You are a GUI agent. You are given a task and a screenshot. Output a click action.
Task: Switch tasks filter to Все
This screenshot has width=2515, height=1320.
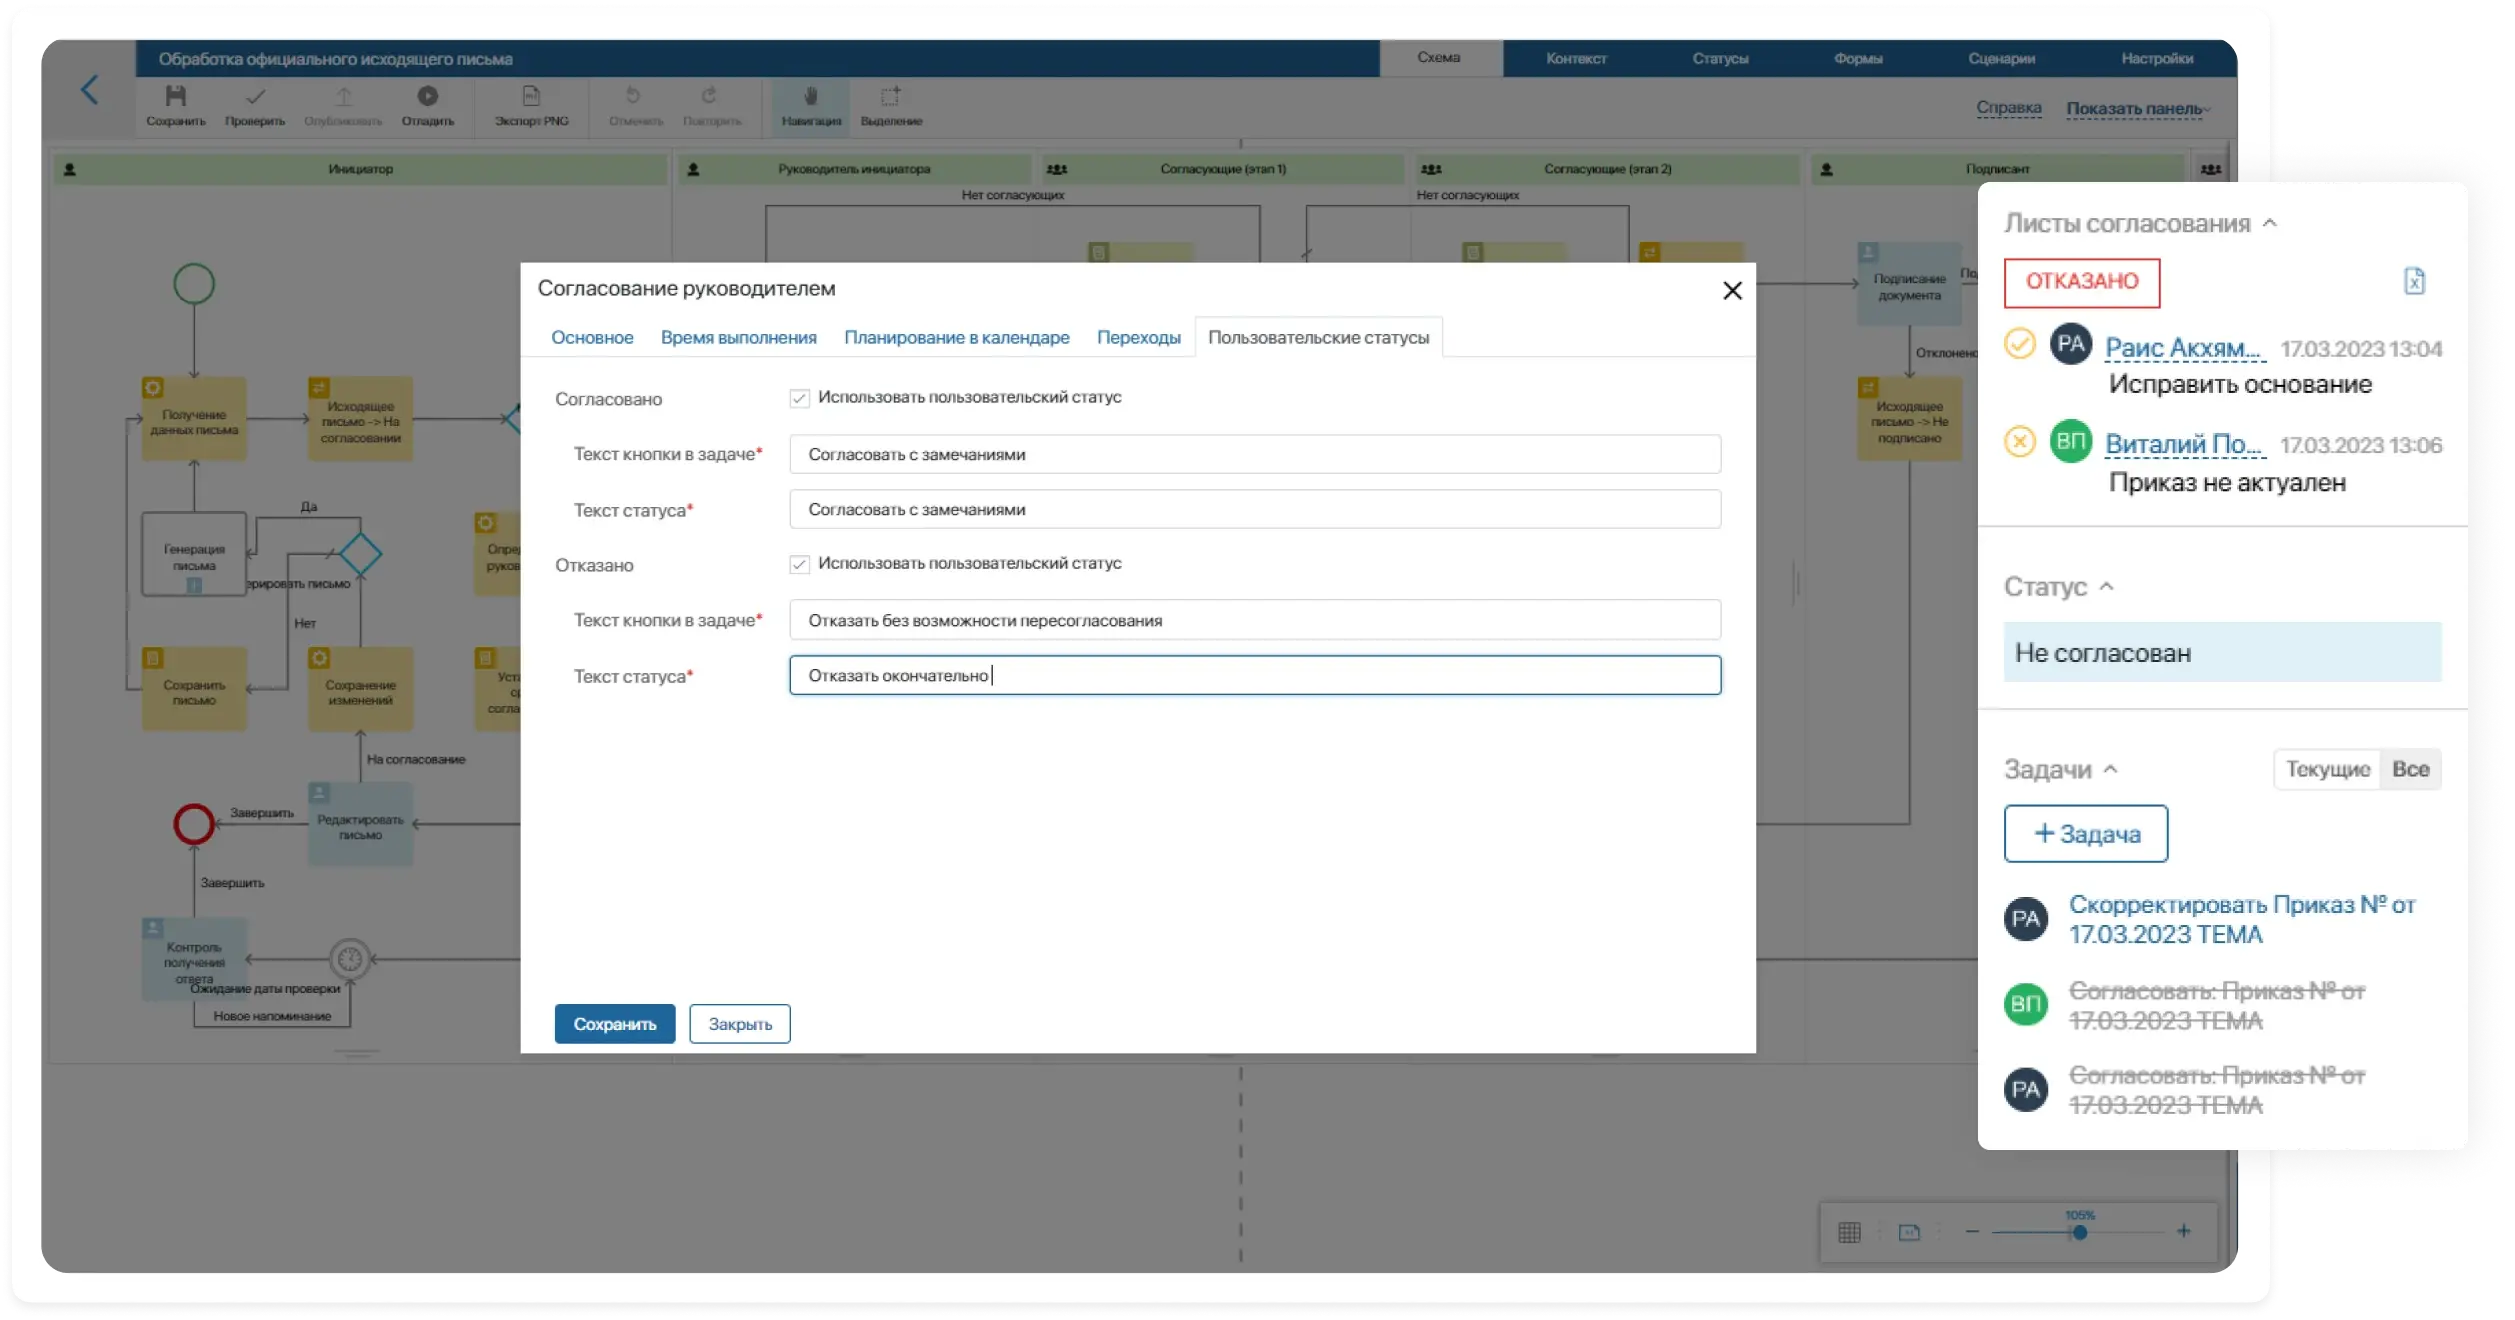click(2410, 769)
